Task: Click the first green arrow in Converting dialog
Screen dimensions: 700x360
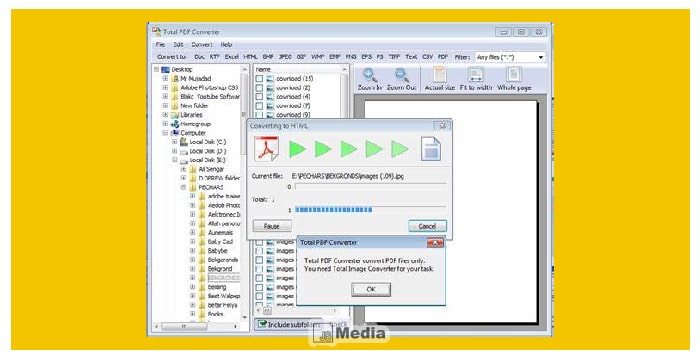Action: pos(297,149)
